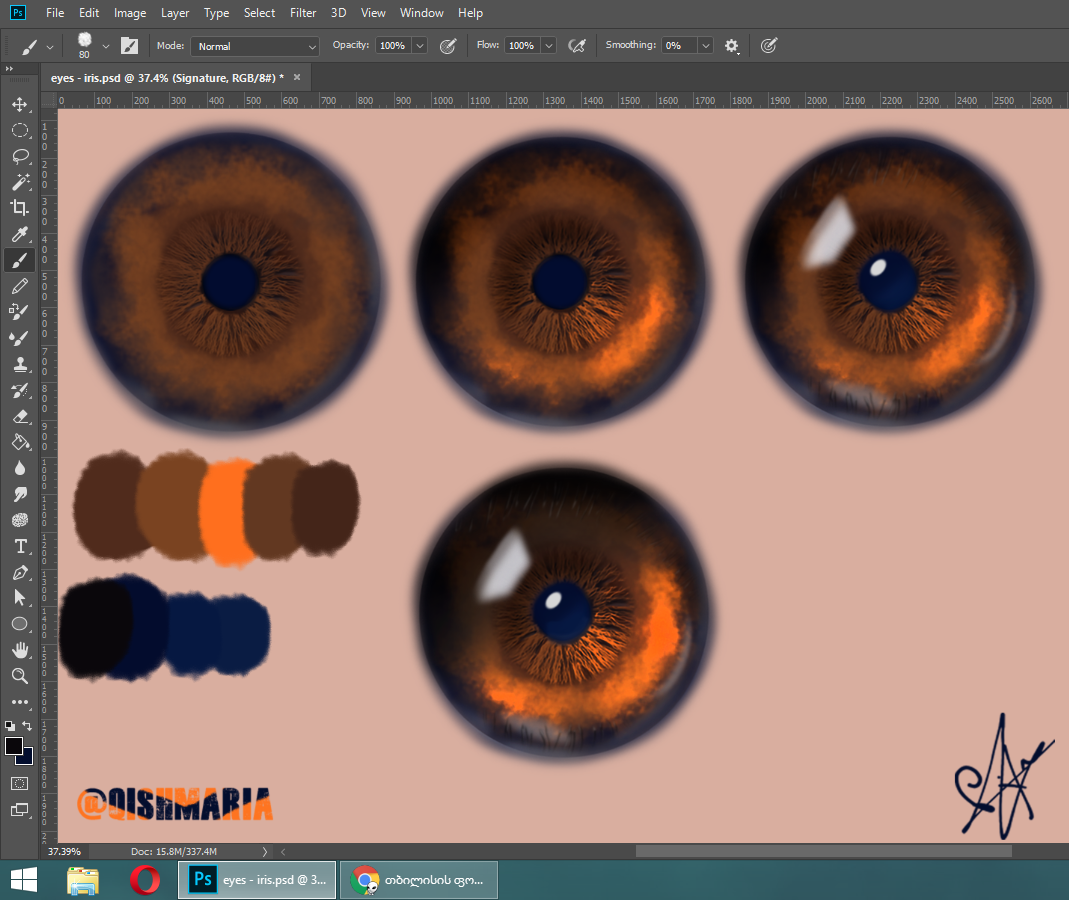Image resolution: width=1069 pixels, height=900 pixels.
Task: Select the History Brush tool
Action: 20,390
